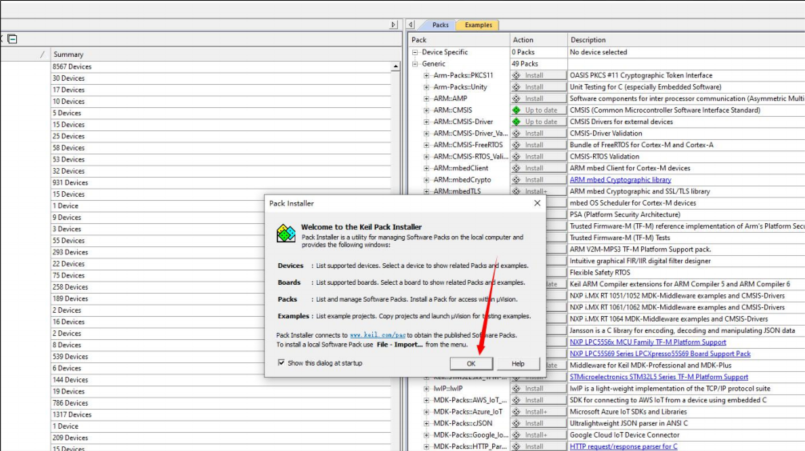Viewport: 805px width, 451px height.
Task: Open NXP LPC5556x MCU Family TF-M link
Action: (x=647, y=342)
